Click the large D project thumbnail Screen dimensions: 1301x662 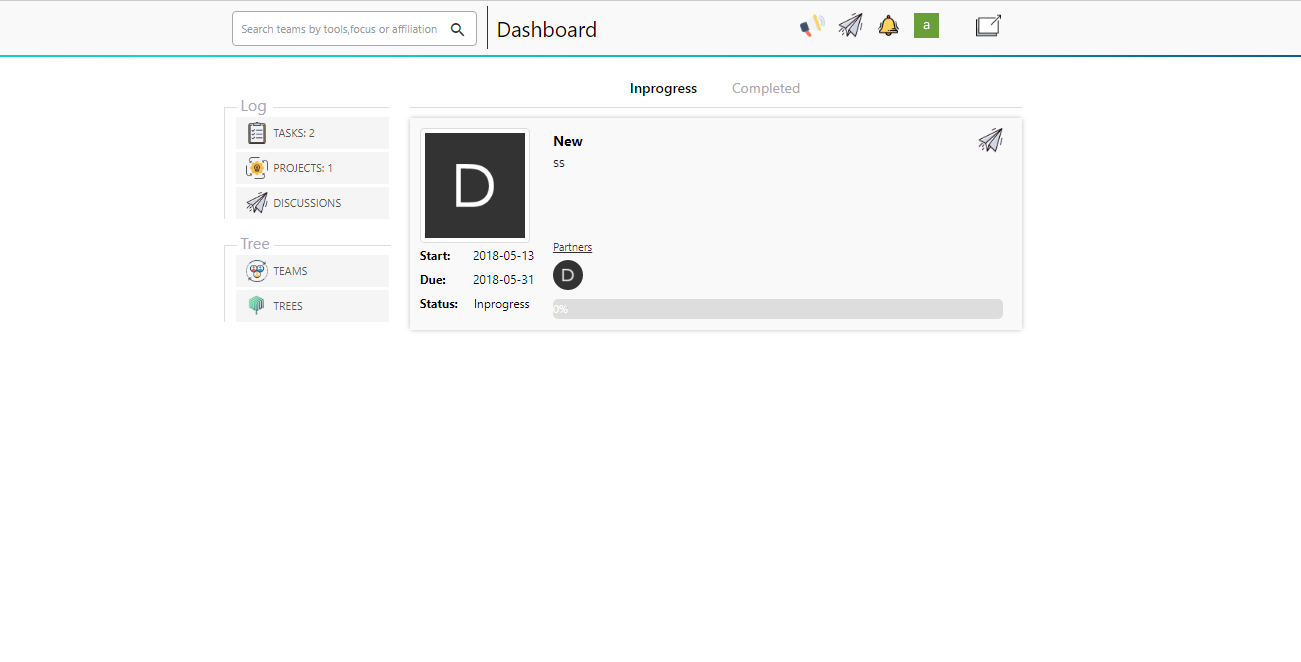click(475, 185)
